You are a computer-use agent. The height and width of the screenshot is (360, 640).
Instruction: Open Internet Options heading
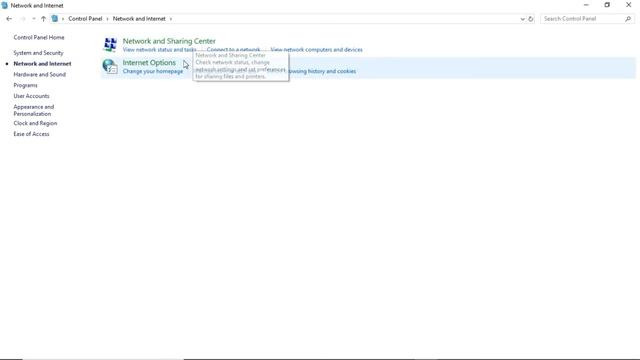click(149, 63)
